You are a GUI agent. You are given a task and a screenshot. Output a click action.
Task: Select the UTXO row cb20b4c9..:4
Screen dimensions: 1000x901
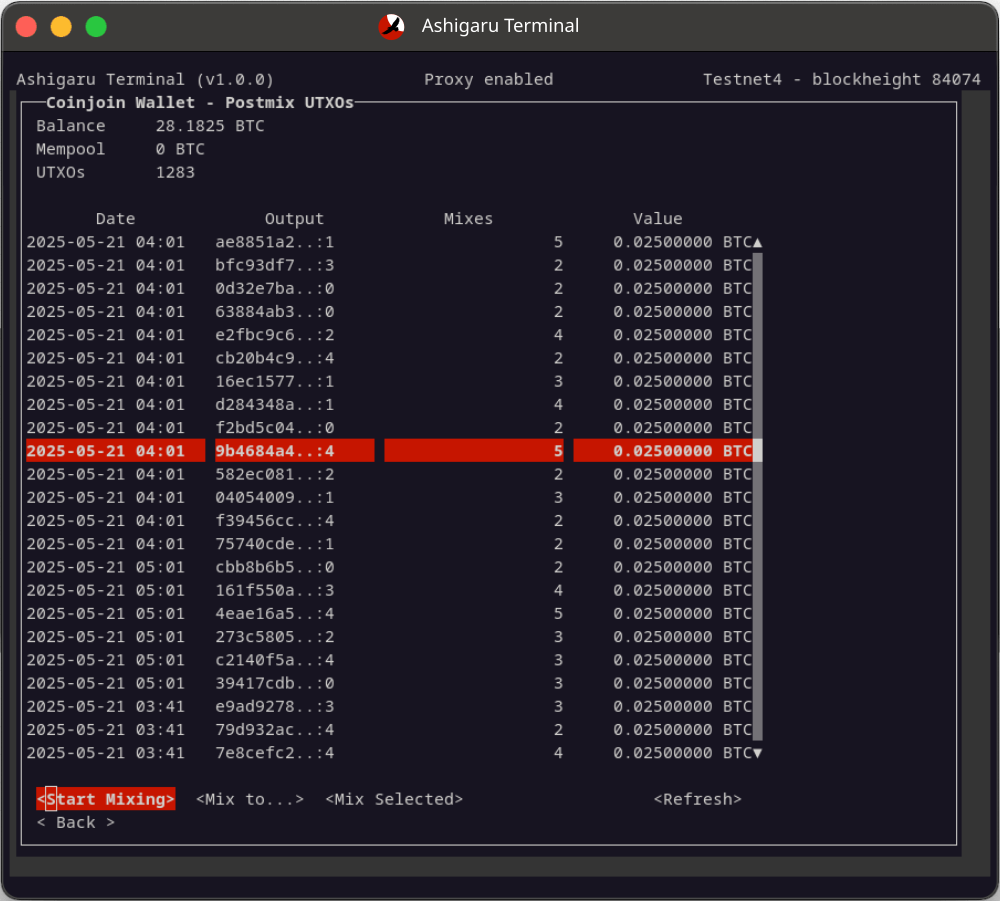(390, 358)
